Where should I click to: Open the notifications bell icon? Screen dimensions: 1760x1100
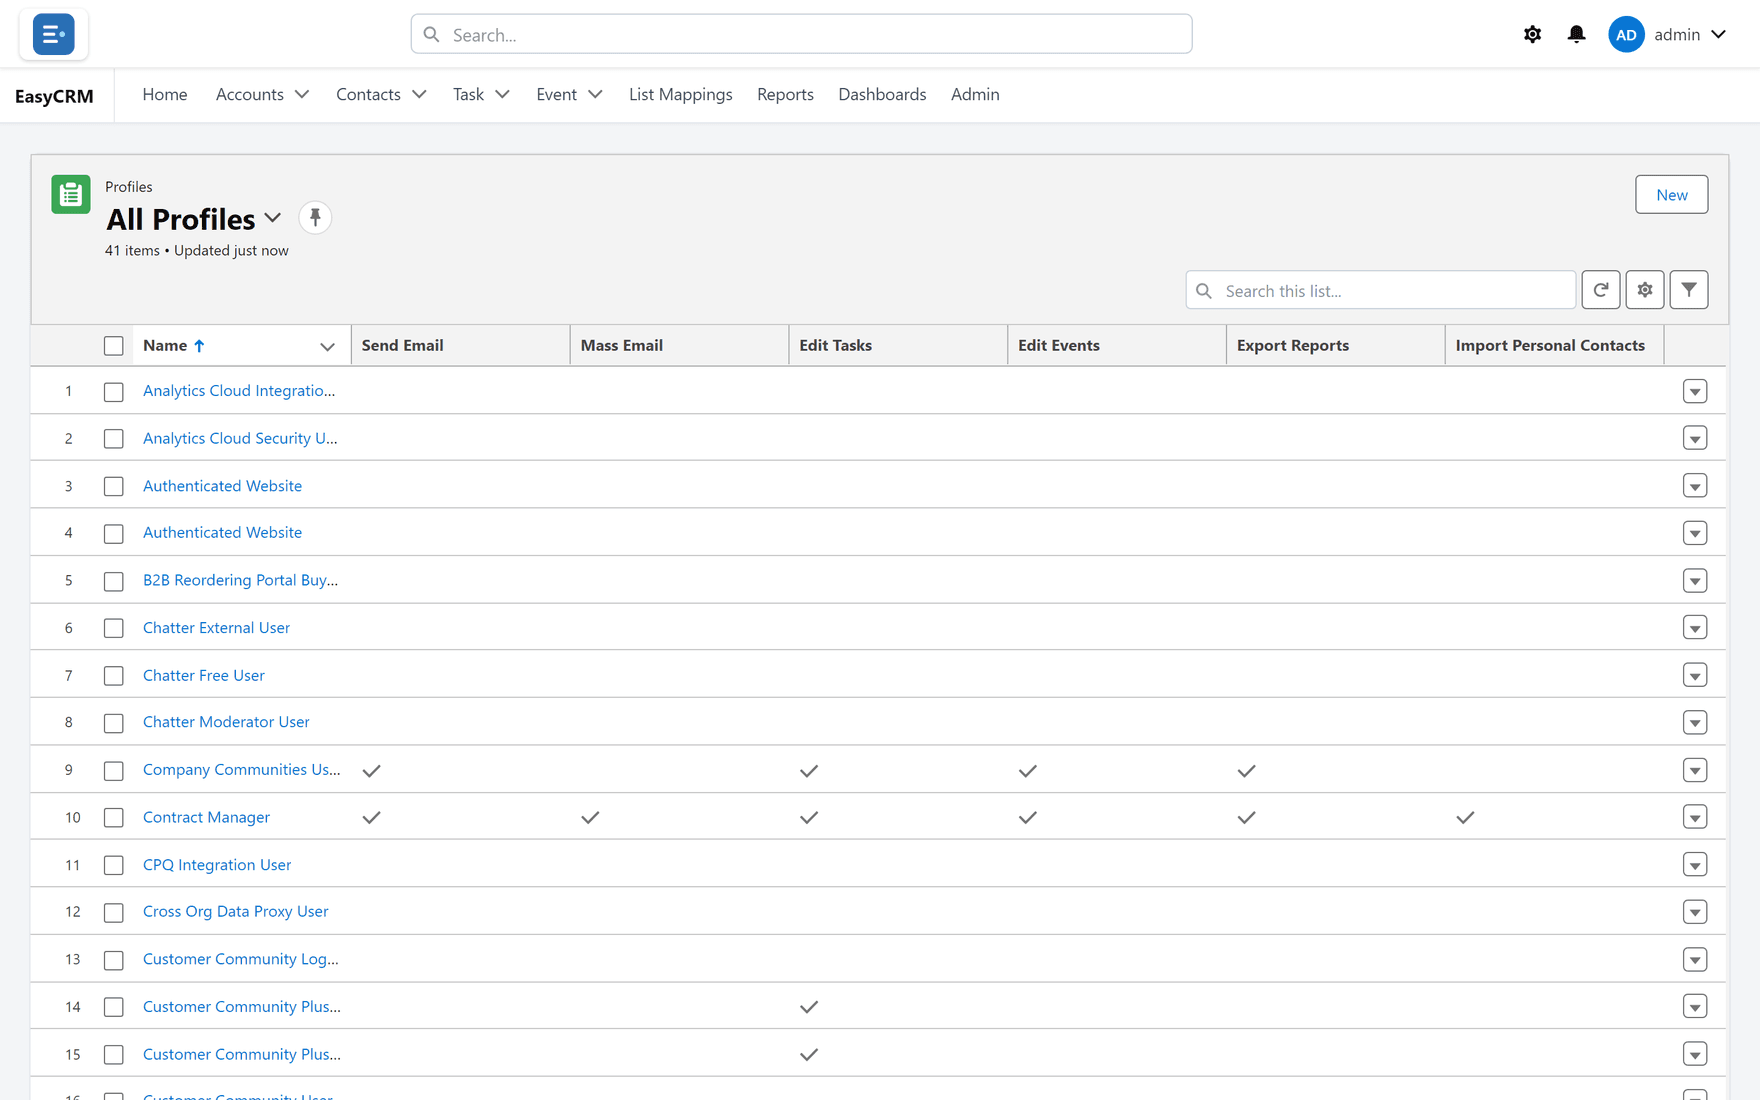pyautogui.click(x=1576, y=34)
